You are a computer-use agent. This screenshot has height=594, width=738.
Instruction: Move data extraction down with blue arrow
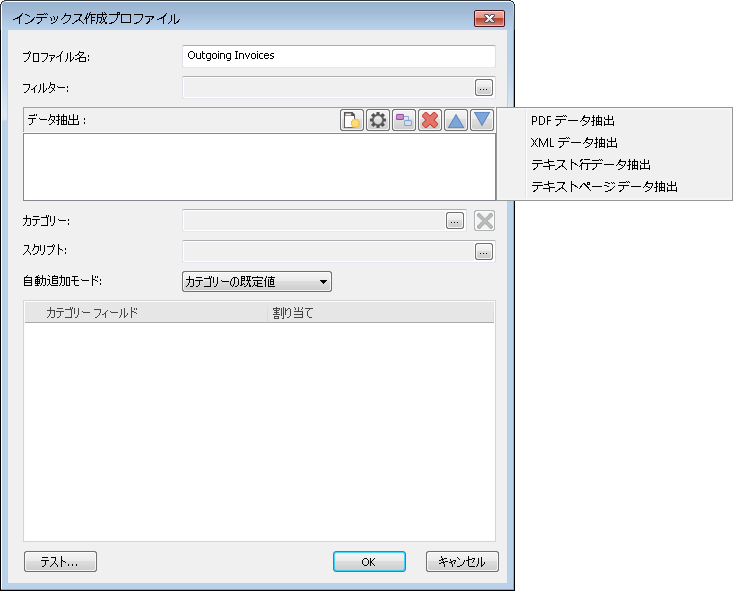[x=481, y=120]
